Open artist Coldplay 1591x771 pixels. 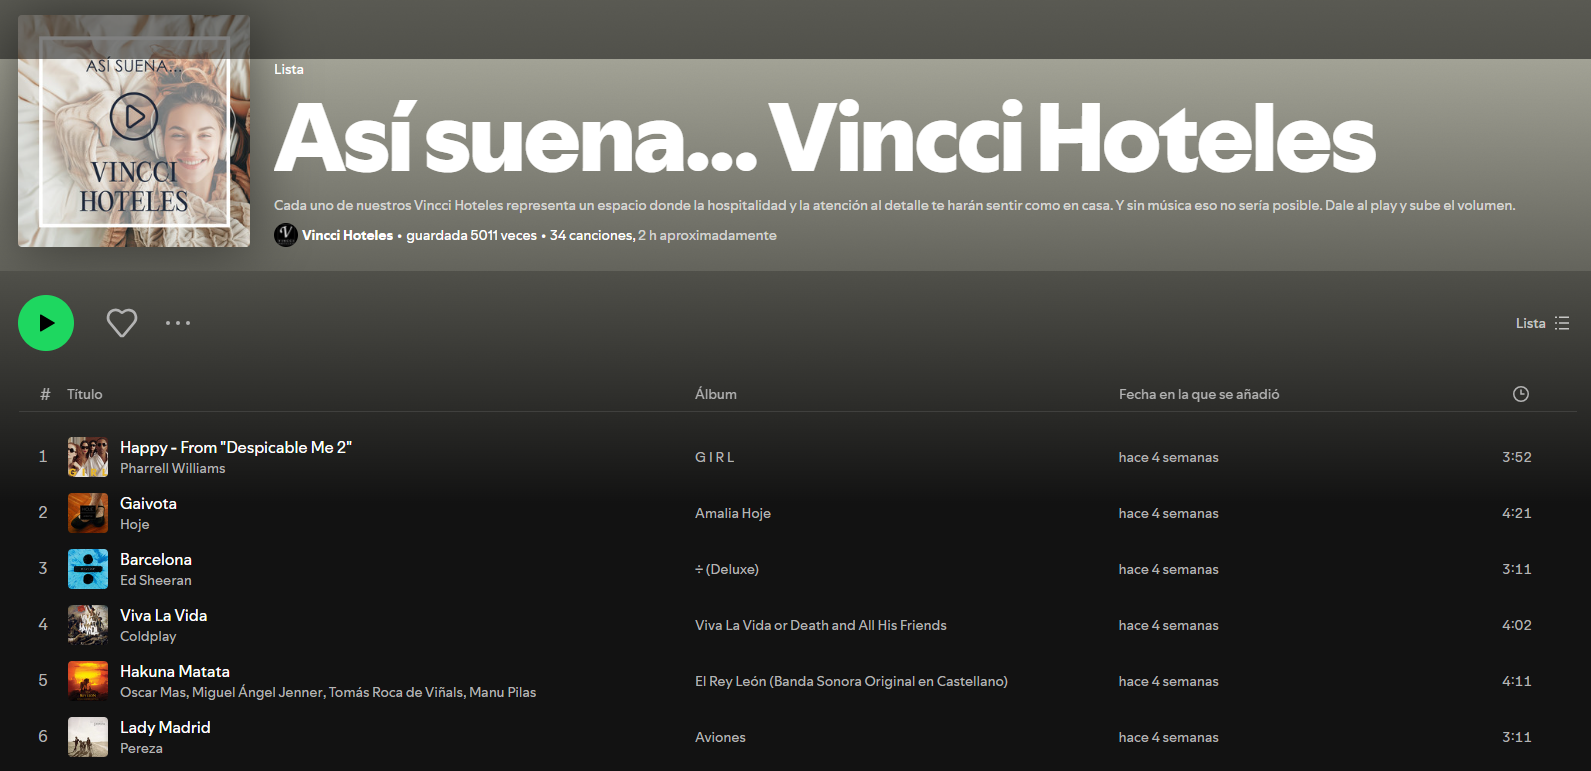[148, 636]
